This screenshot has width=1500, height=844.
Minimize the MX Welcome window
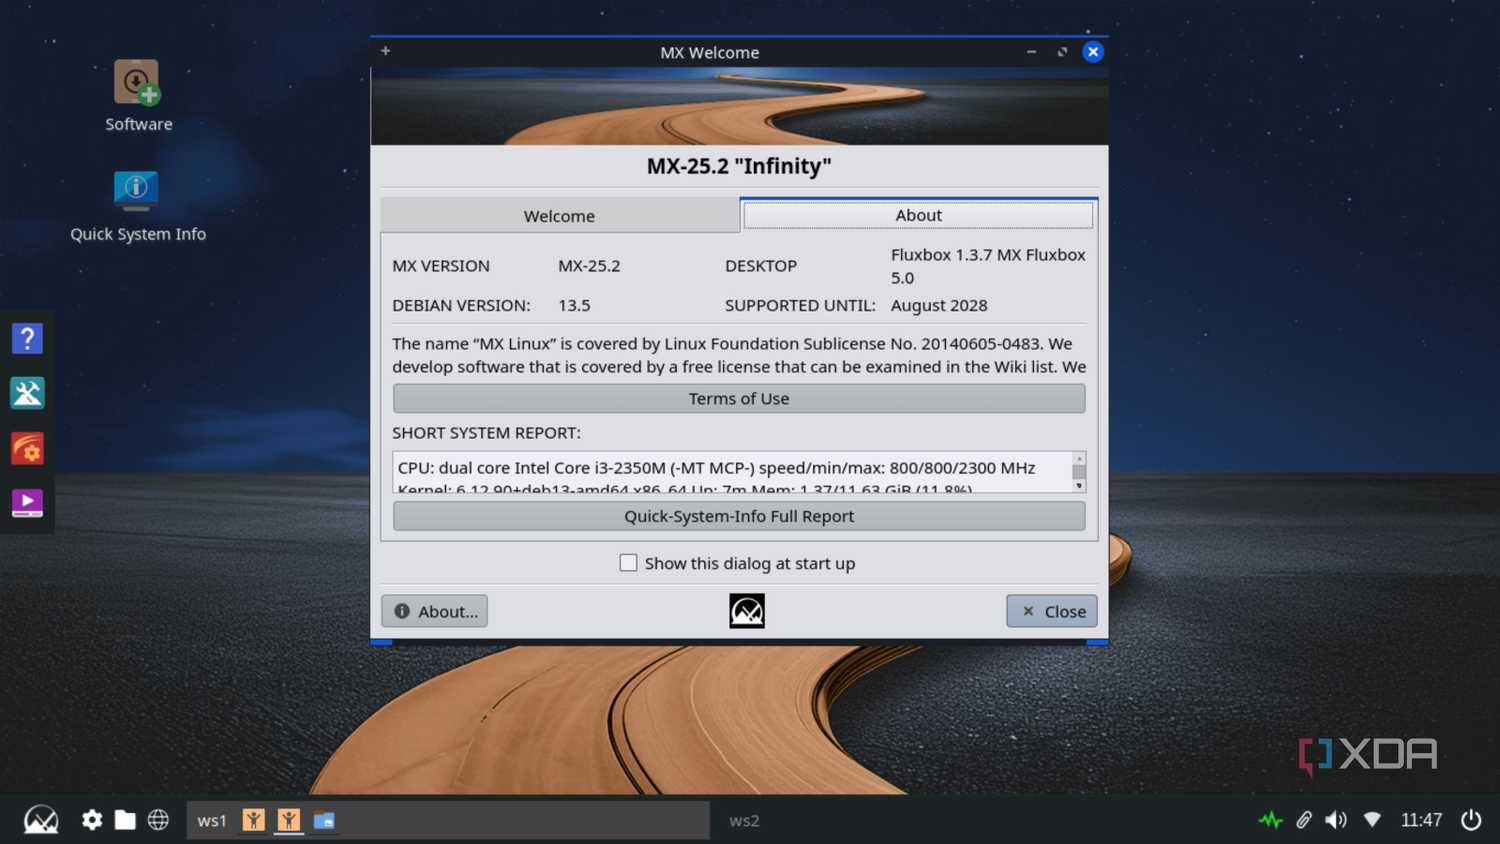[x=1031, y=52]
